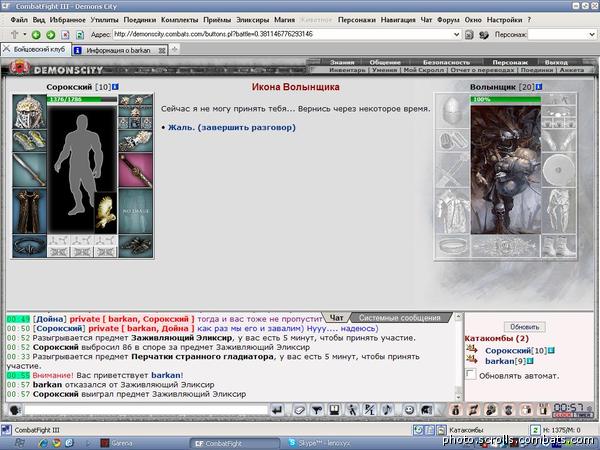Click Skype taskbar button
Screen dimensions: 600x450
pyautogui.click(x=320, y=443)
